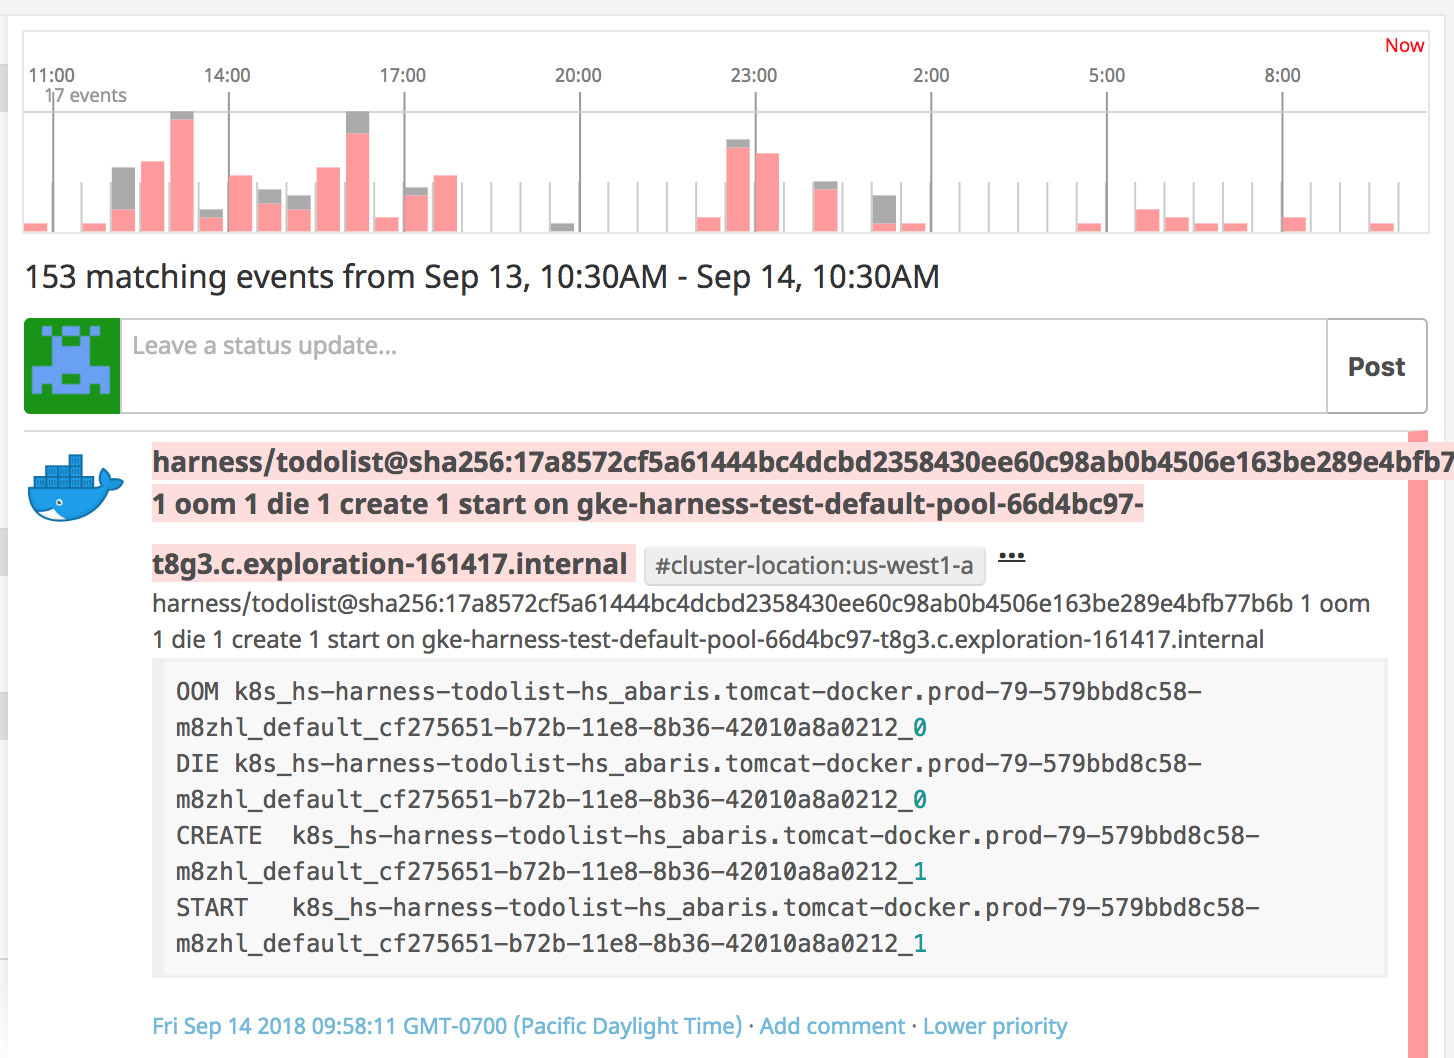
Task: Click the Docker whale event icon
Action: click(75, 487)
